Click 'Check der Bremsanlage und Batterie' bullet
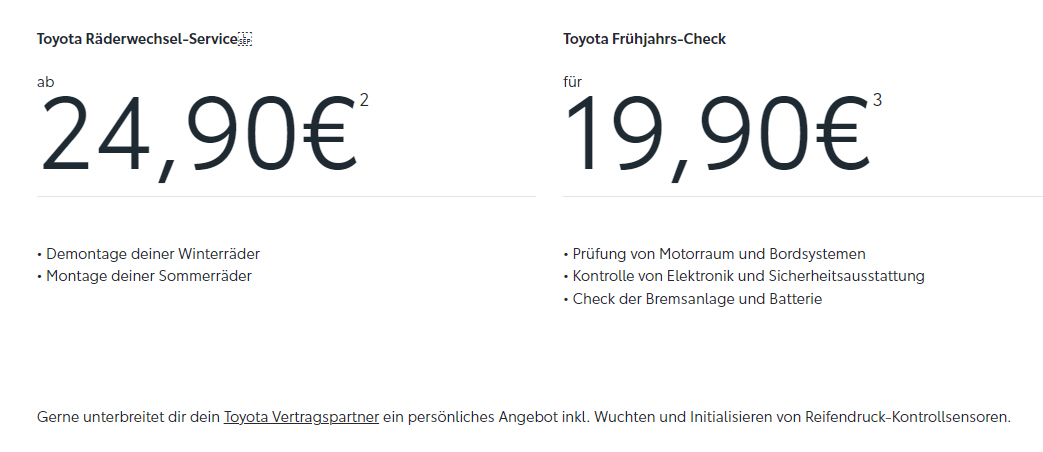This screenshot has height=452, width=1043. point(692,299)
